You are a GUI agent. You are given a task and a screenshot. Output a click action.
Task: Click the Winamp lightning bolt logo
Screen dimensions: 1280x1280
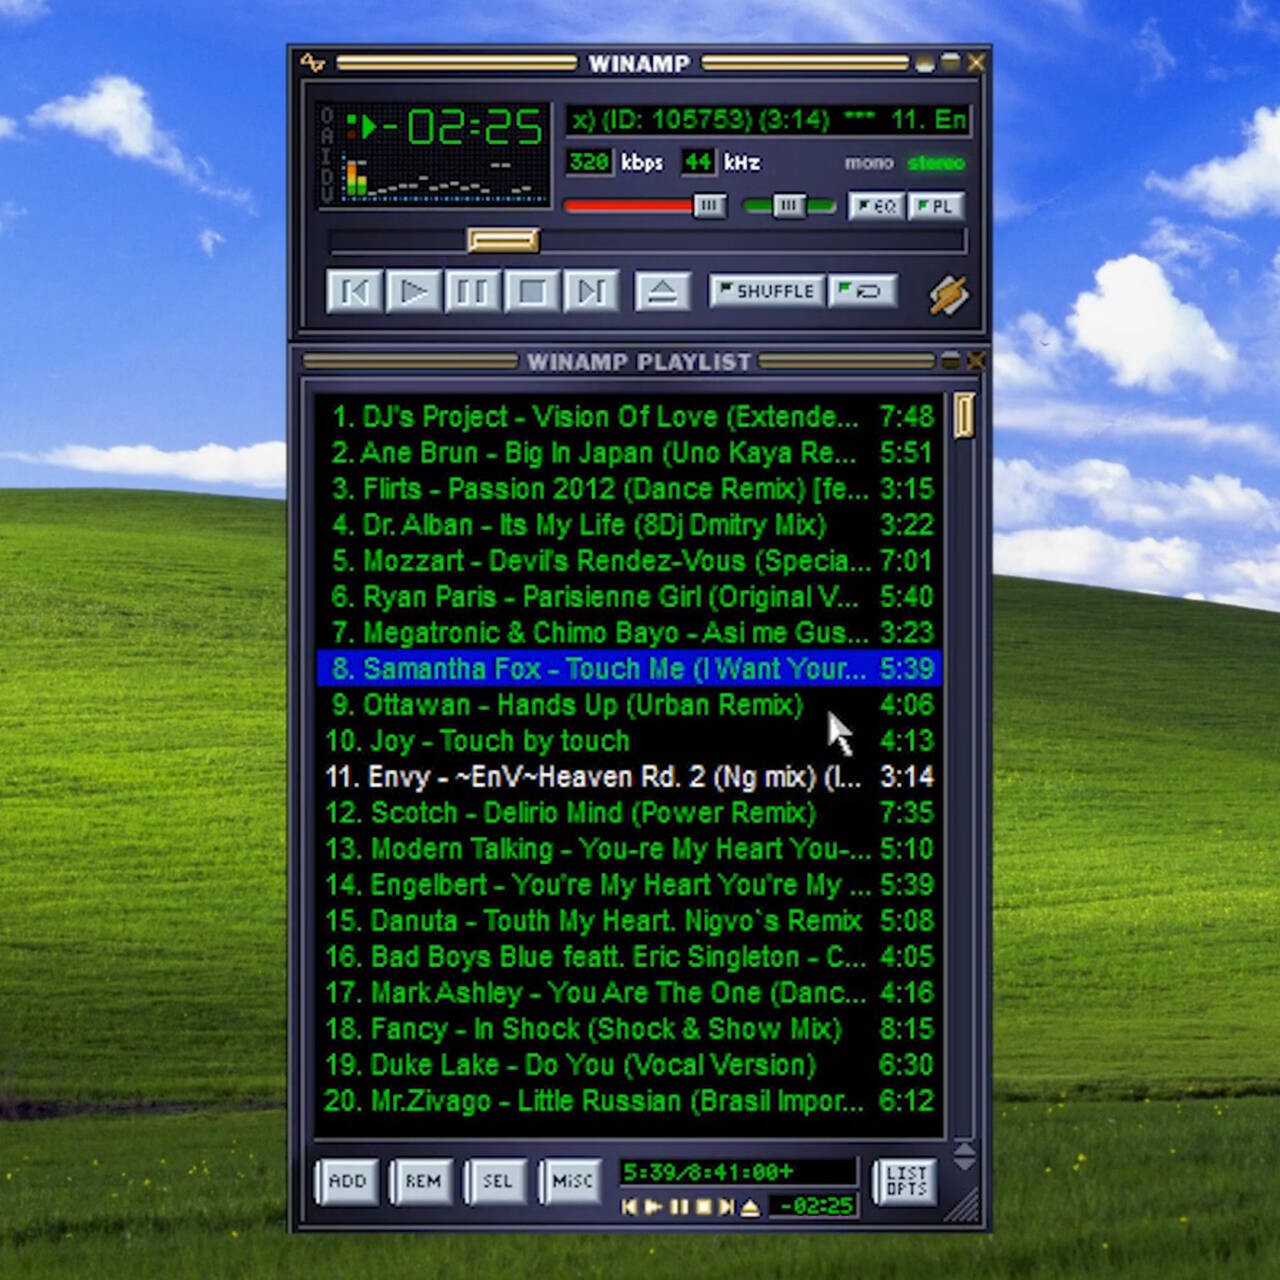coord(948,295)
